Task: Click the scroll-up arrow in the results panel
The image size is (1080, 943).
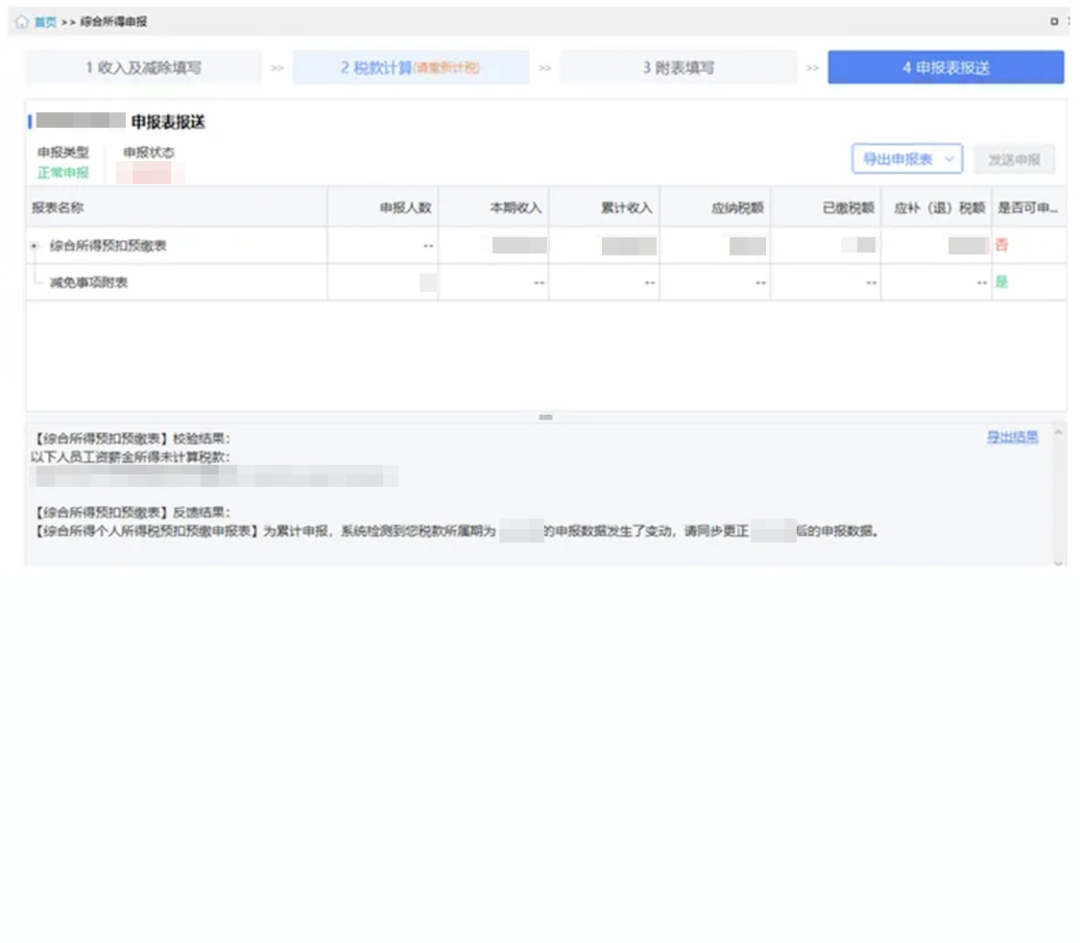Action: (x=1058, y=431)
